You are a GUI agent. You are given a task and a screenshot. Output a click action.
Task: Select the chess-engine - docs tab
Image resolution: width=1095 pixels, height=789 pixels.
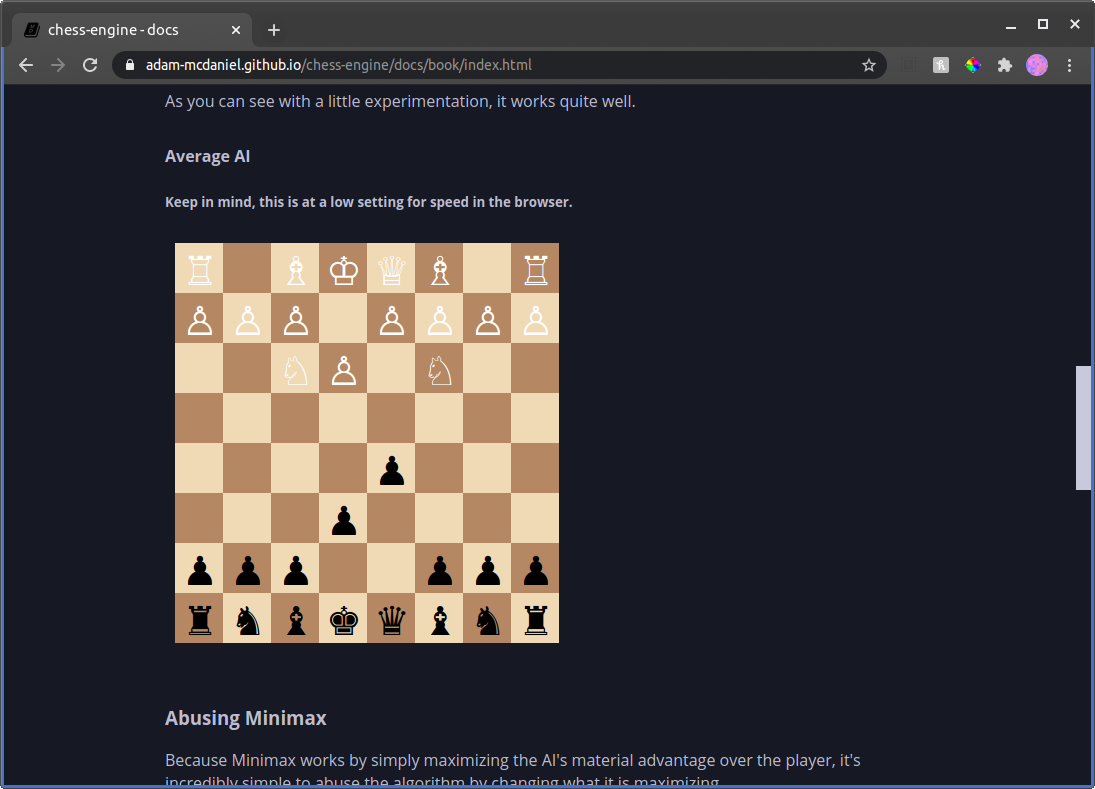pos(133,30)
